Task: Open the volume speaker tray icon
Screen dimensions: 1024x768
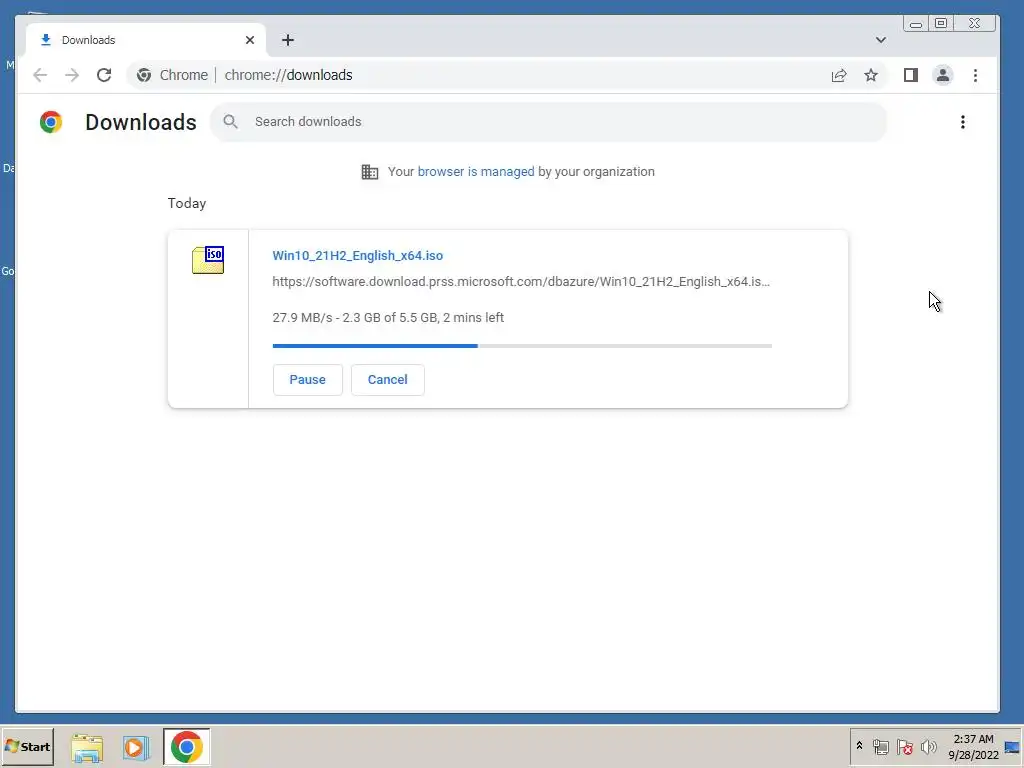Action: point(928,746)
